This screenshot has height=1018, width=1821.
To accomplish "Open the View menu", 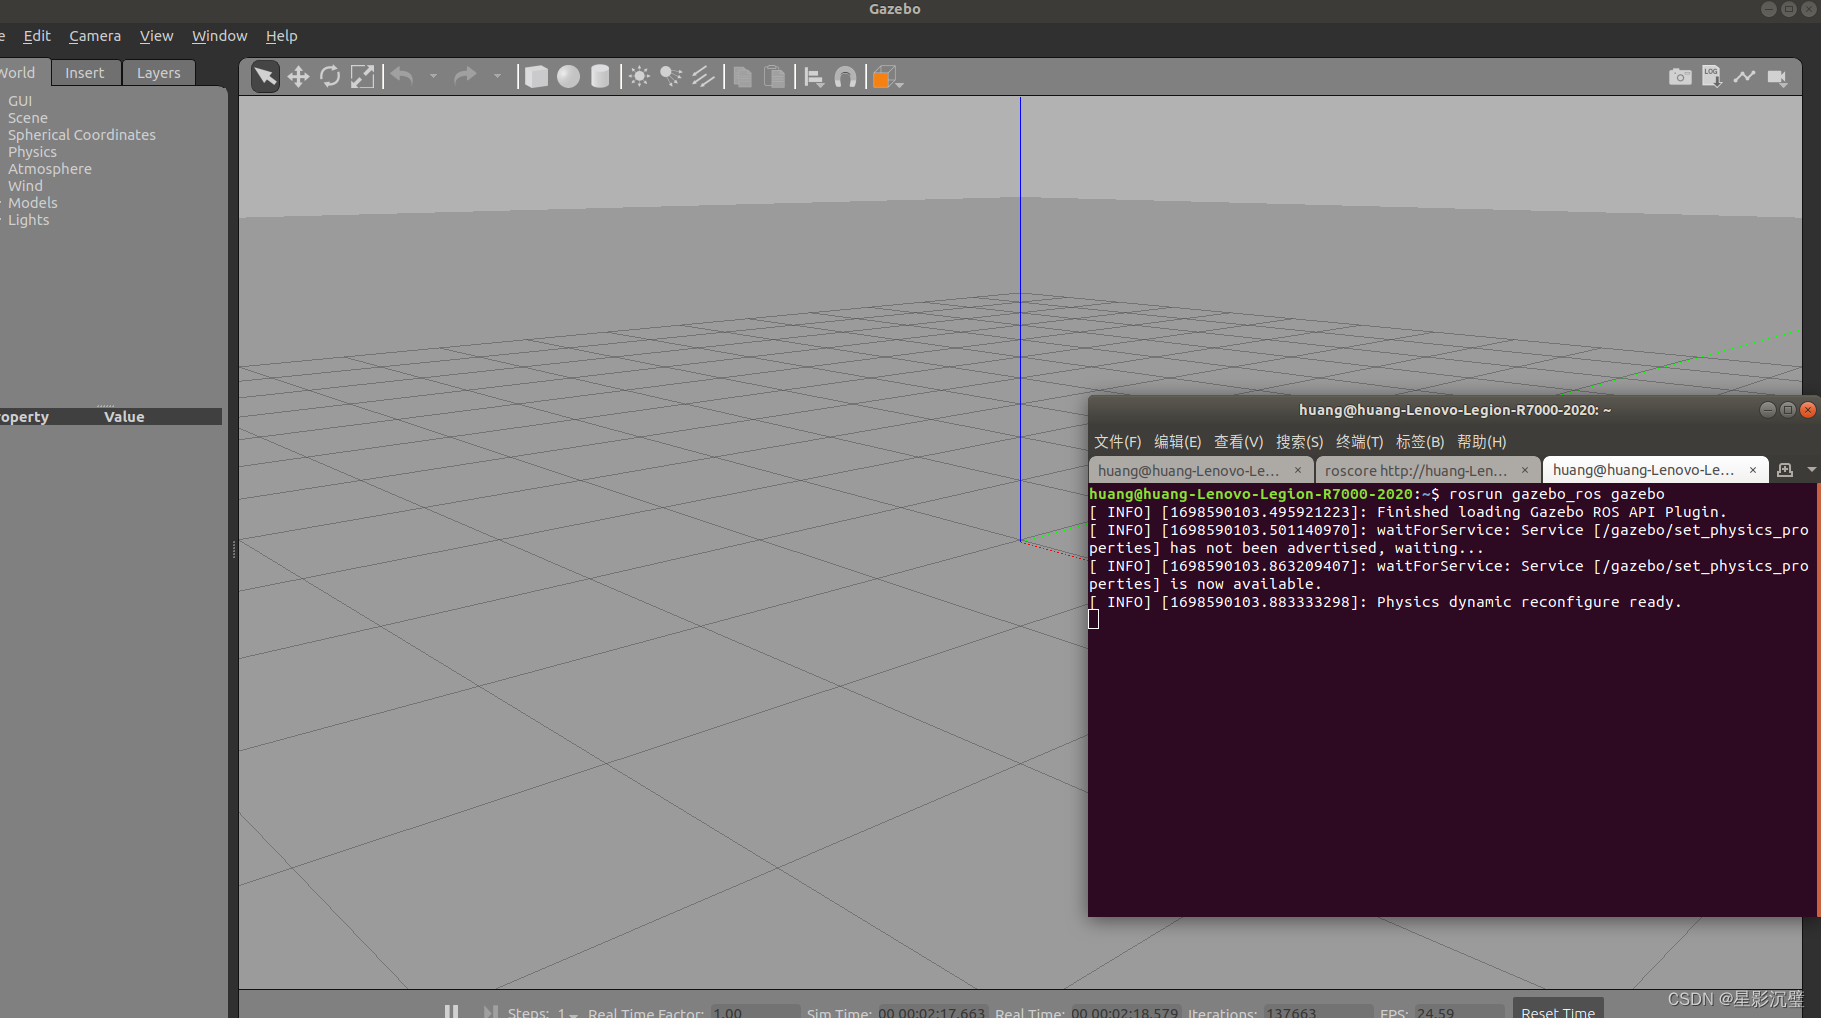I will [x=156, y=36].
